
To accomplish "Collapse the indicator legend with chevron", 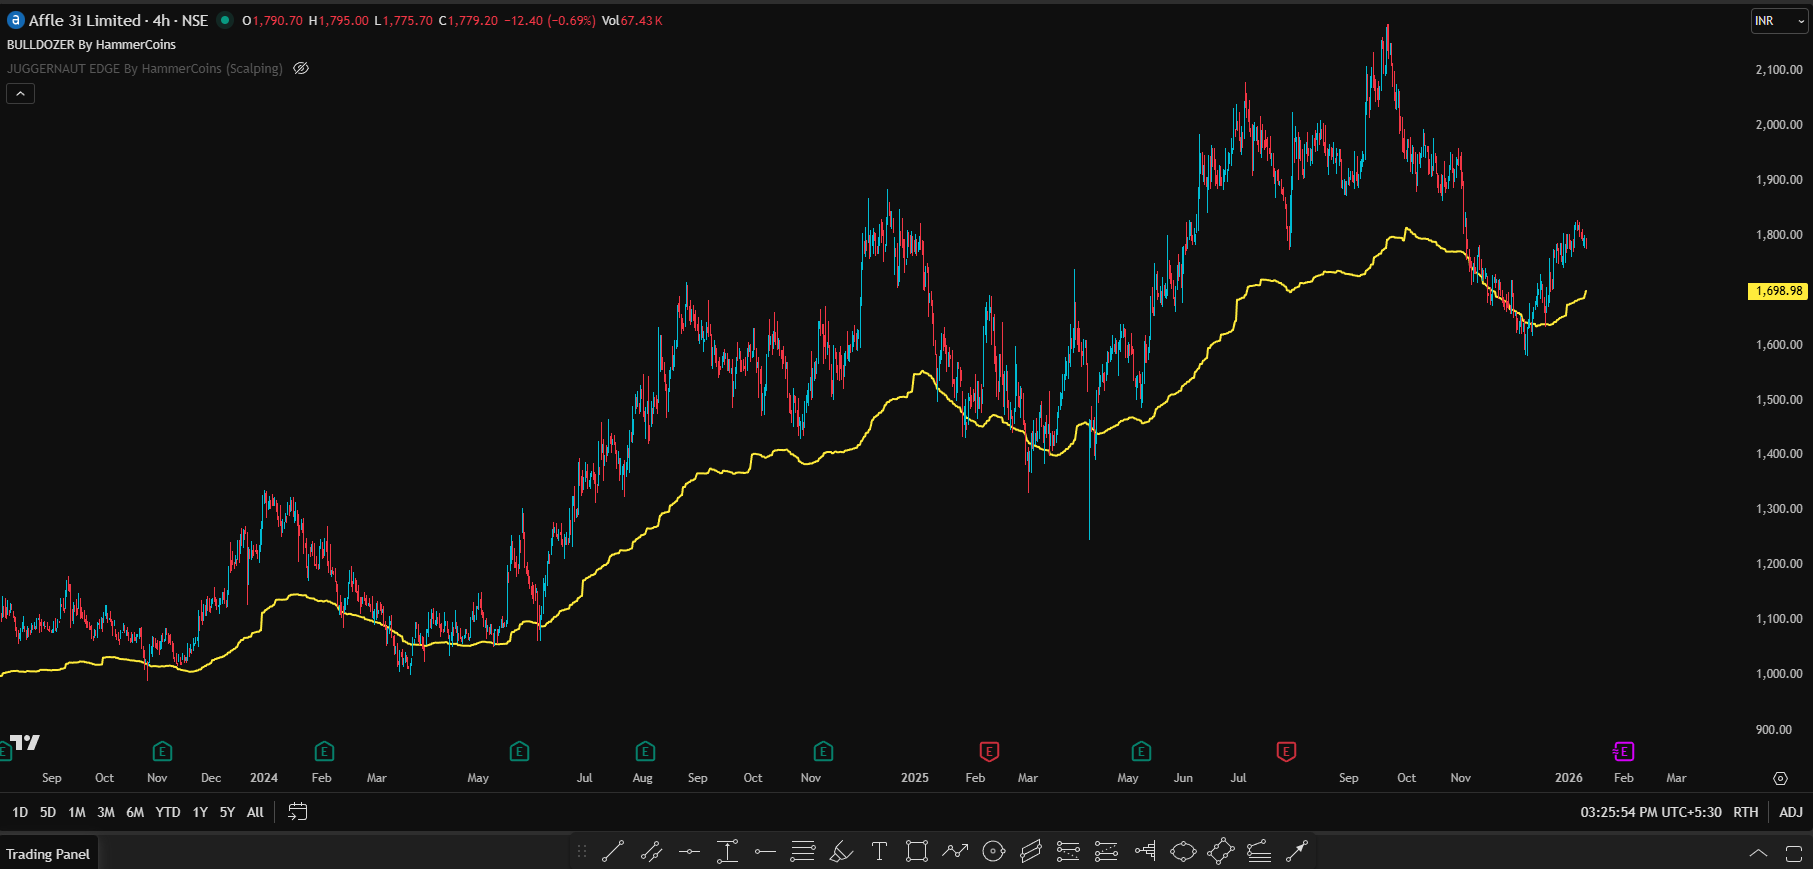I will (x=21, y=94).
